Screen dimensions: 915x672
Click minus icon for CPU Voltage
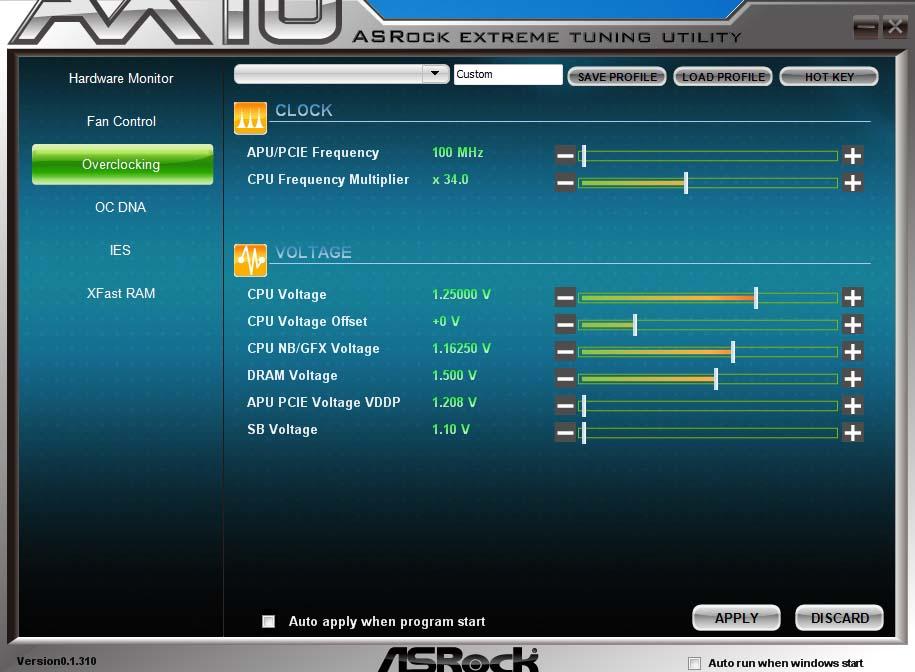[x=565, y=298]
